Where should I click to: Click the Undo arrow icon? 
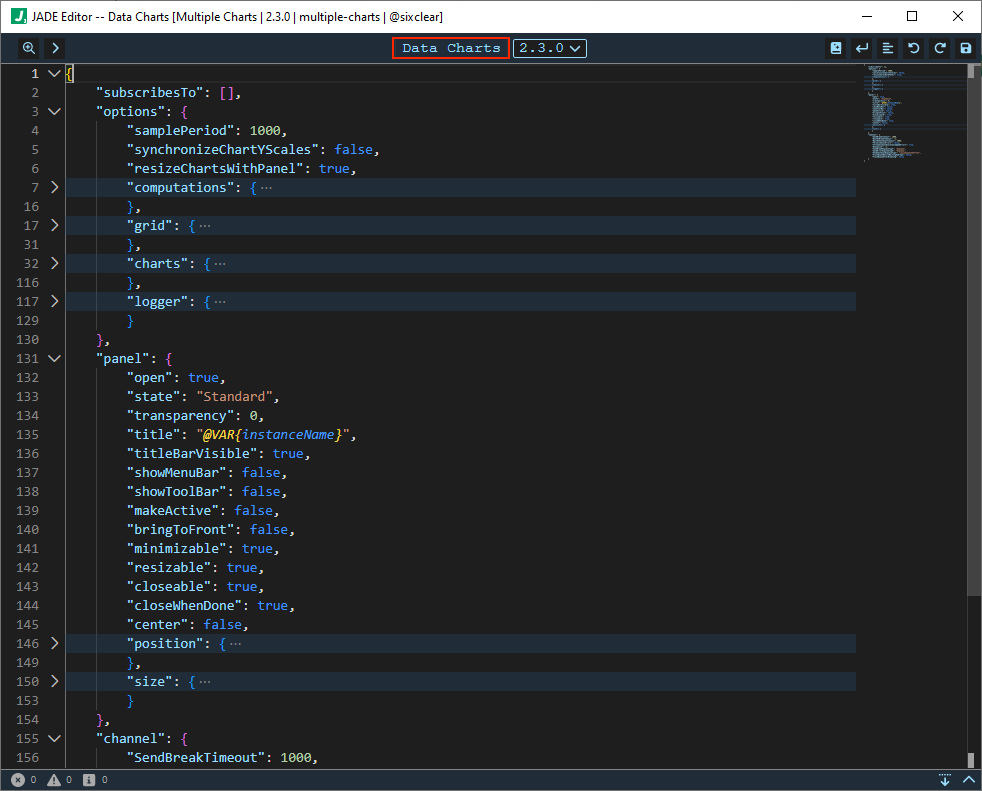[x=913, y=48]
